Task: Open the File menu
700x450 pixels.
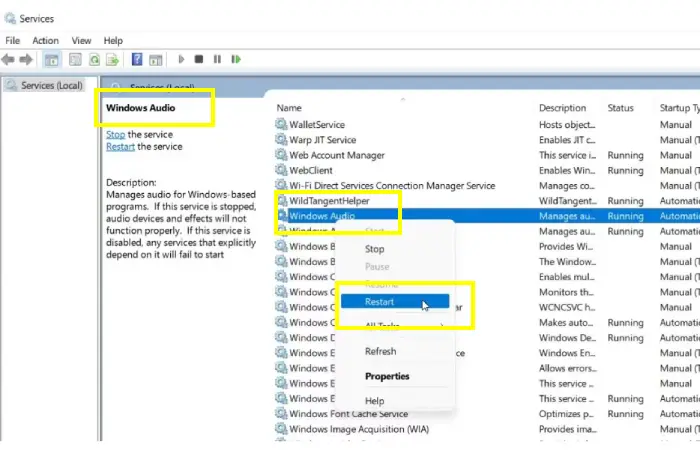Action: tap(12, 41)
